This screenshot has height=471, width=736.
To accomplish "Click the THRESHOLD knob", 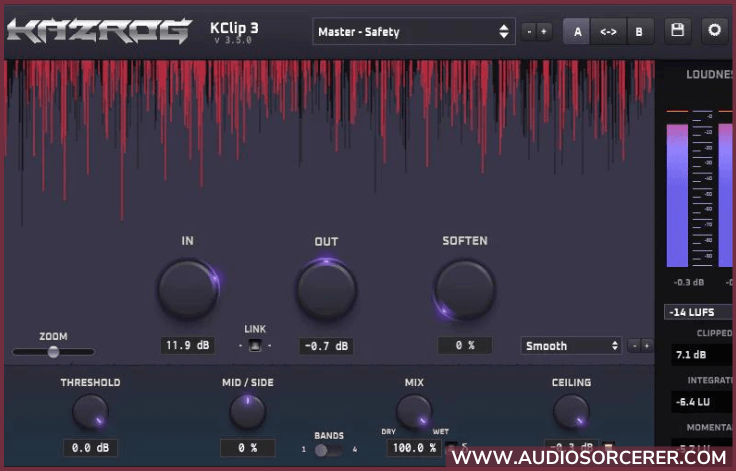I will 90,412.
